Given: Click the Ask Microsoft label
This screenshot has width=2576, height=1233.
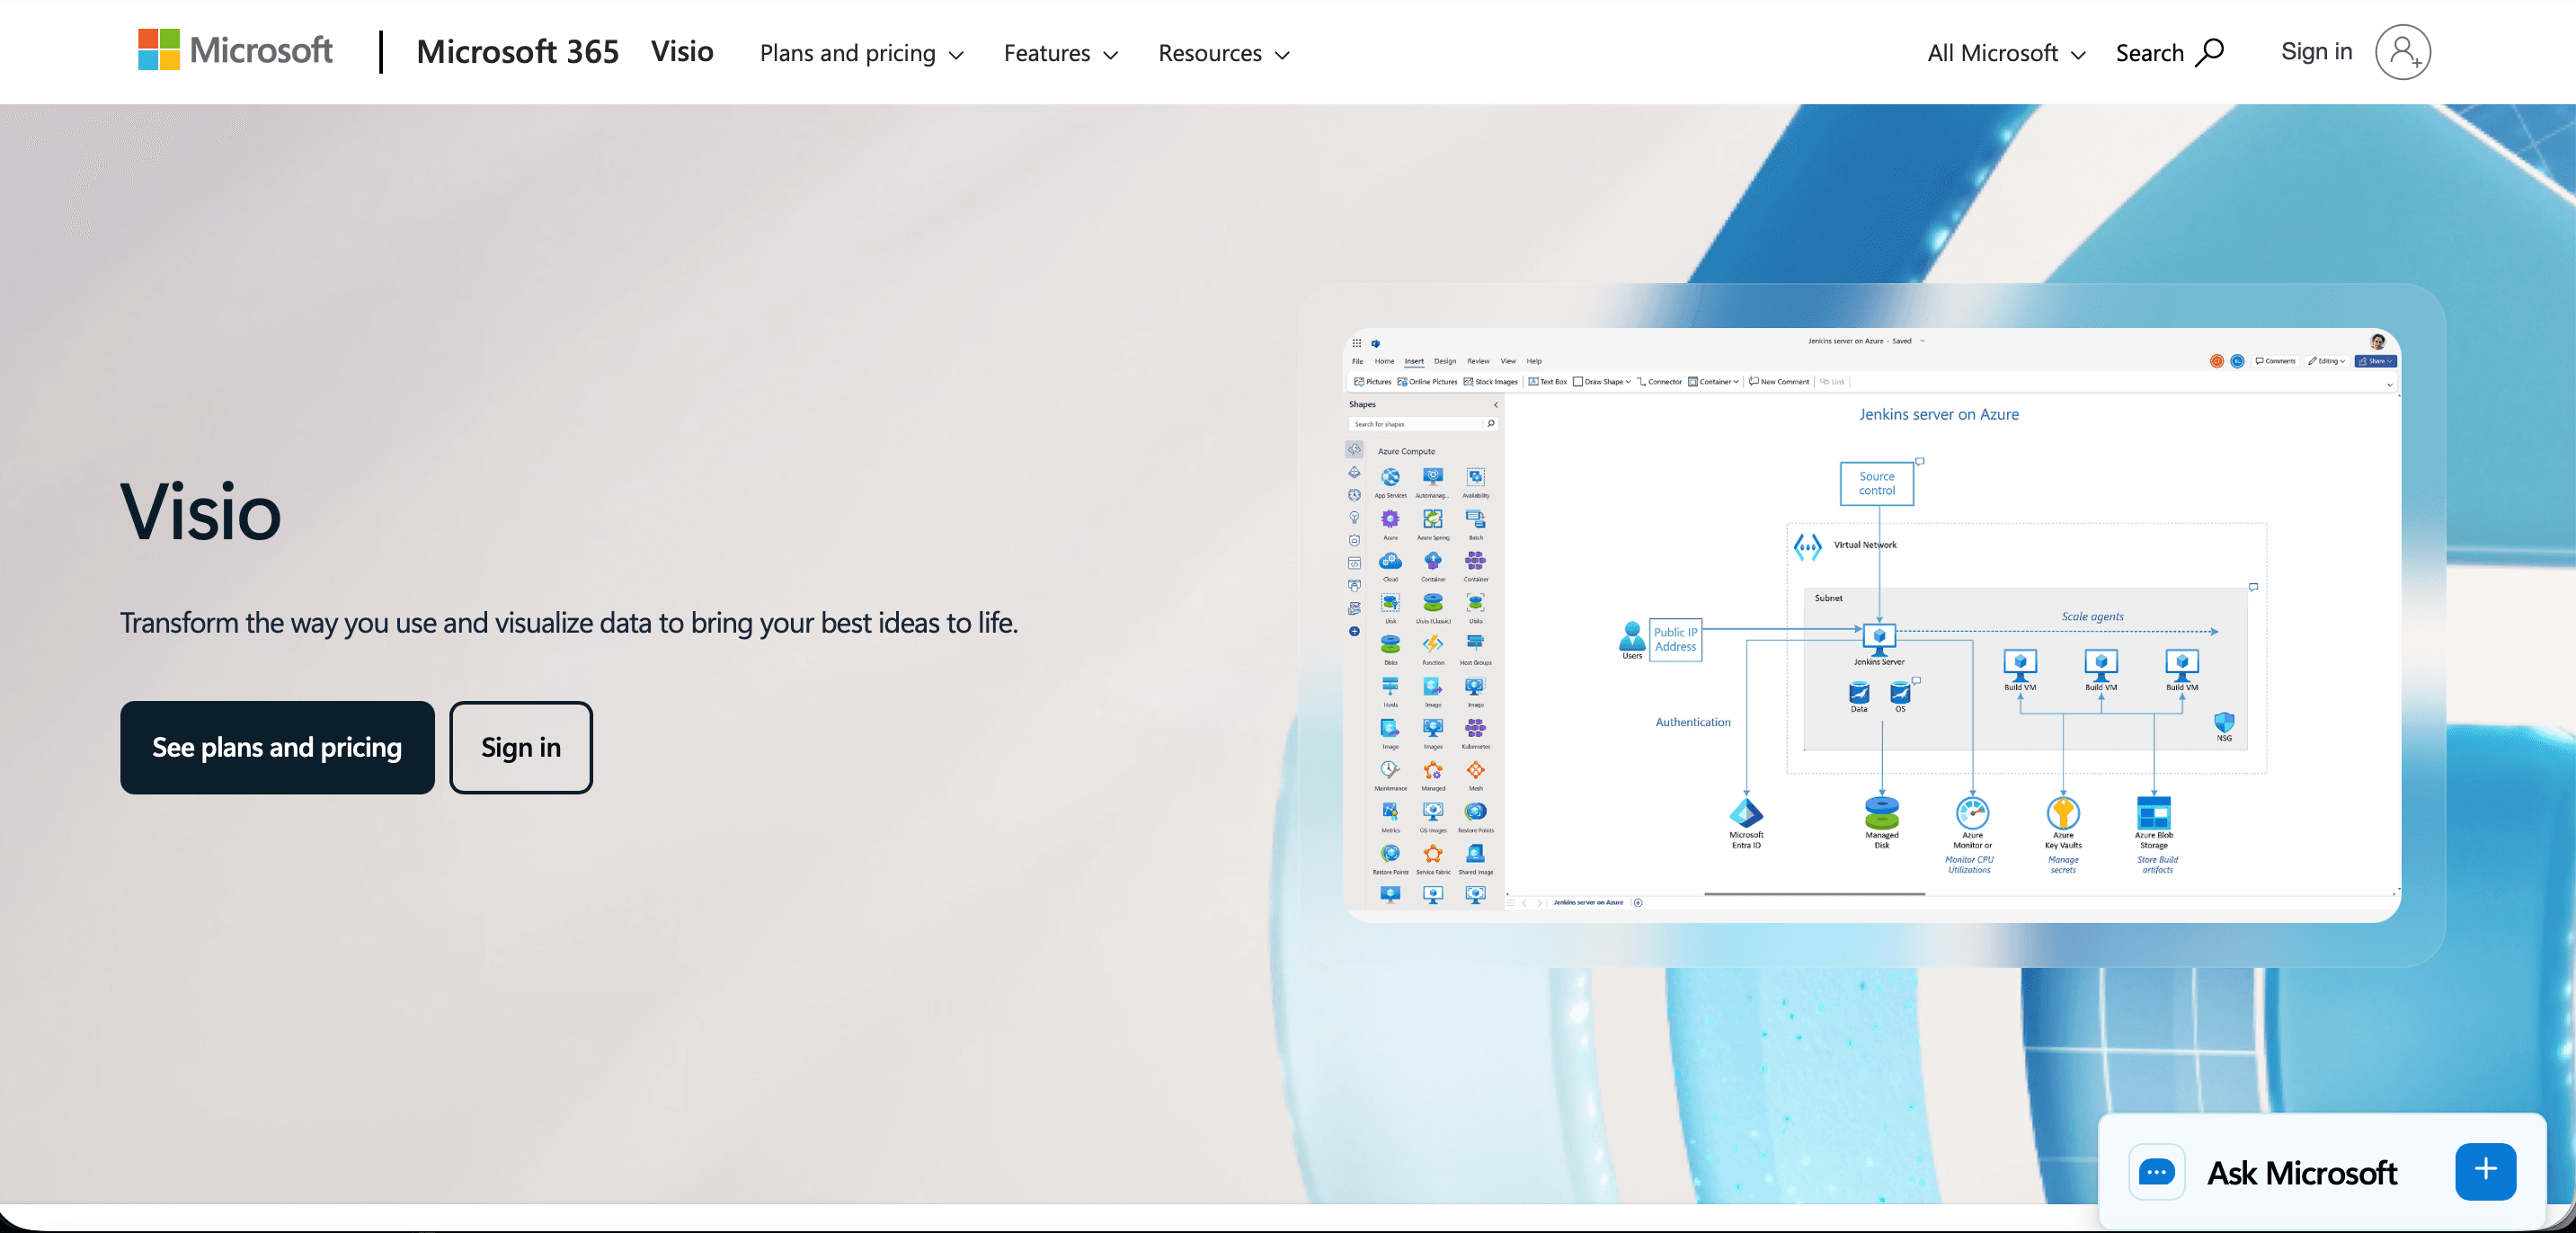Looking at the screenshot, I should coord(2302,1172).
